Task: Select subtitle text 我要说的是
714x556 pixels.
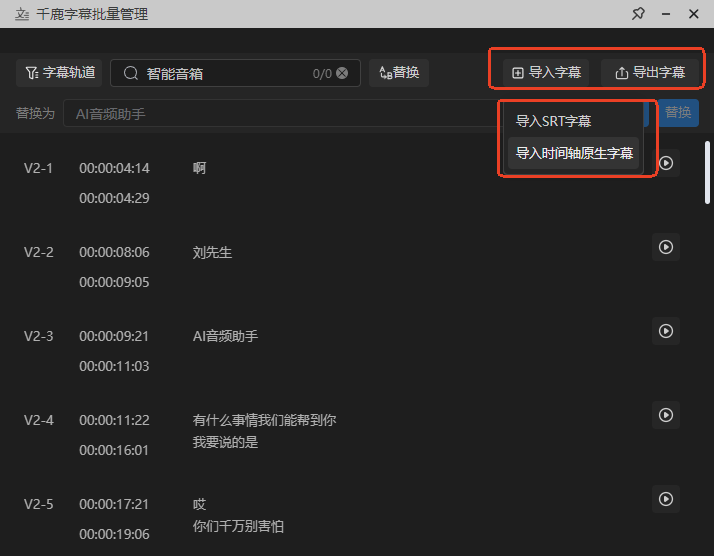Action: (x=225, y=442)
